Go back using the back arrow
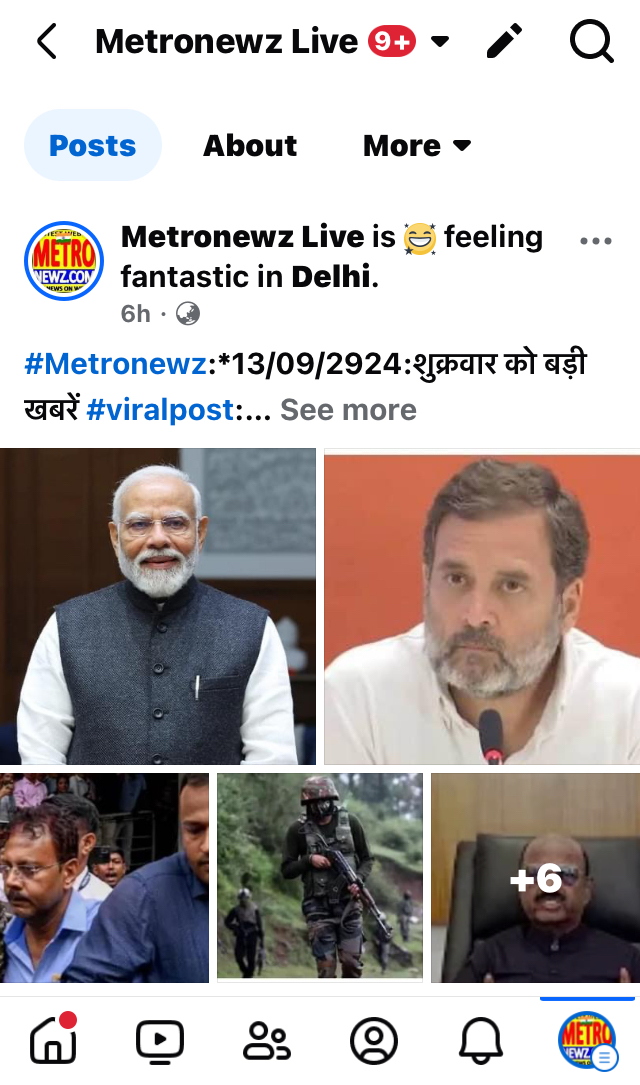Screen dimensions: 640x1085 pyautogui.click(x=46, y=42)
